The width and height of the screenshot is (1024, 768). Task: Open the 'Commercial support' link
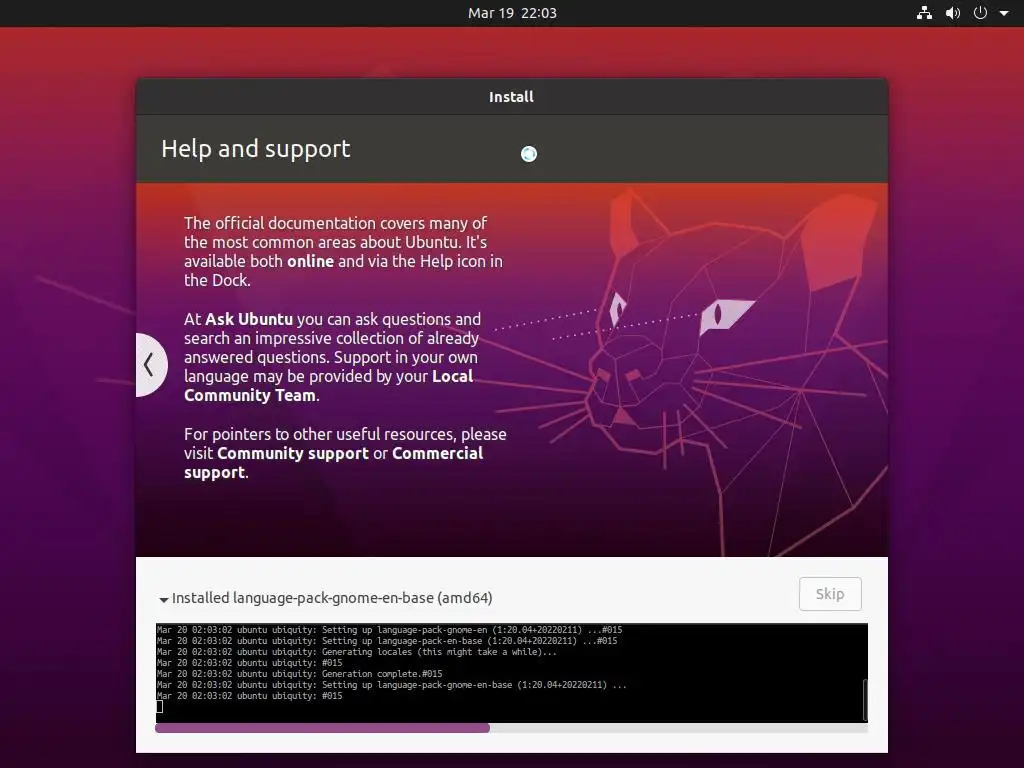pyautogui.click(x=333, y=462)
